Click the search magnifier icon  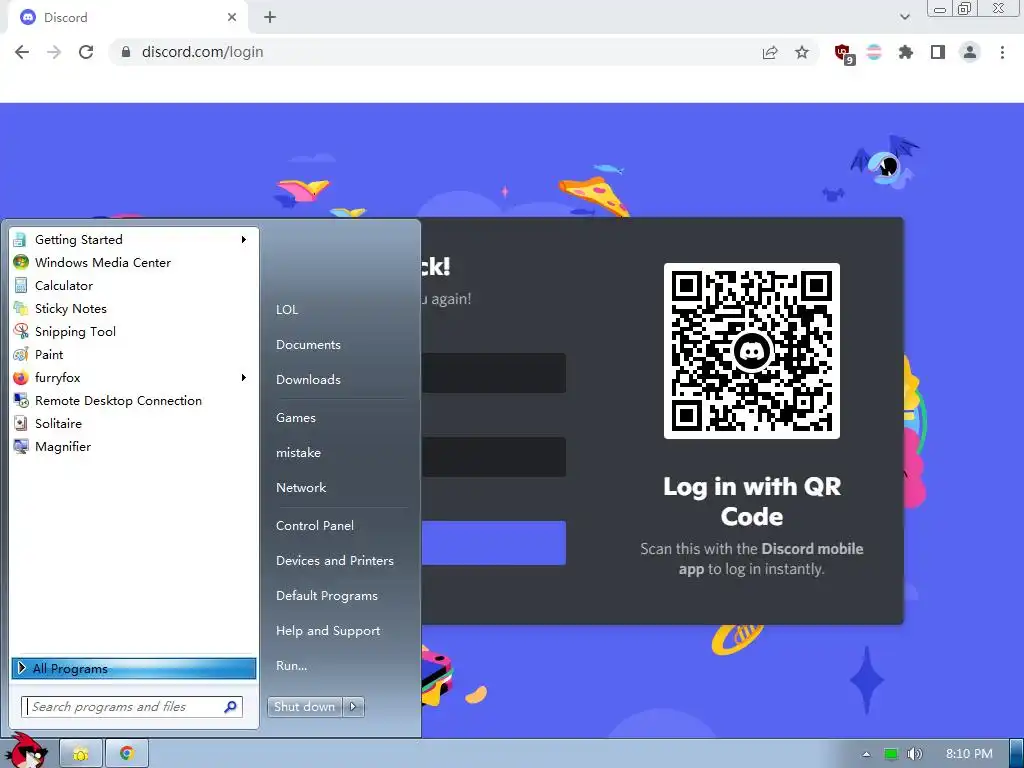231,707
